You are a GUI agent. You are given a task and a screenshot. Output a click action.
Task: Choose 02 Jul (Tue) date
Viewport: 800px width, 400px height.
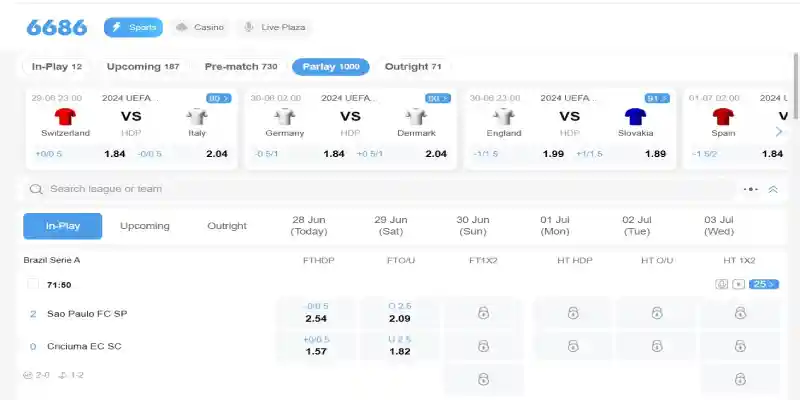637,226
